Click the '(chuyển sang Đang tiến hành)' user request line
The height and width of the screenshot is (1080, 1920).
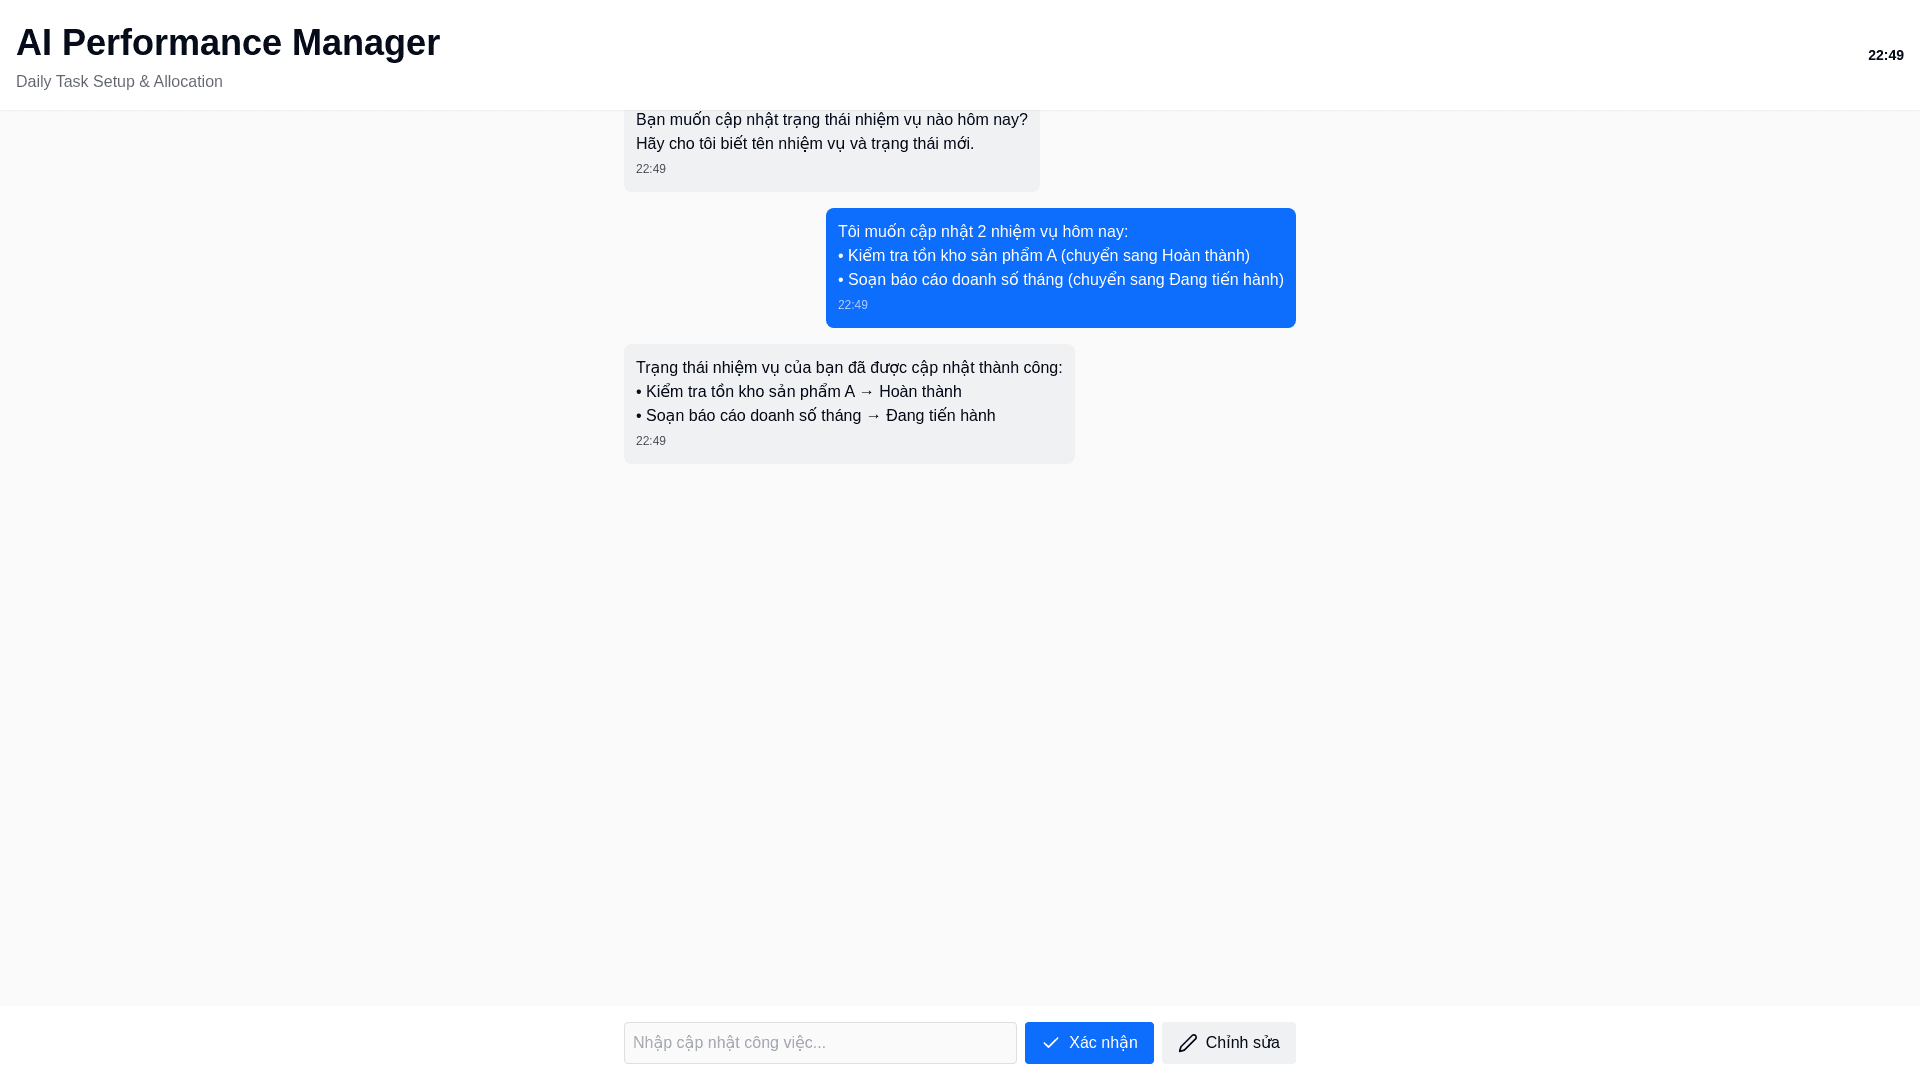1060,280
